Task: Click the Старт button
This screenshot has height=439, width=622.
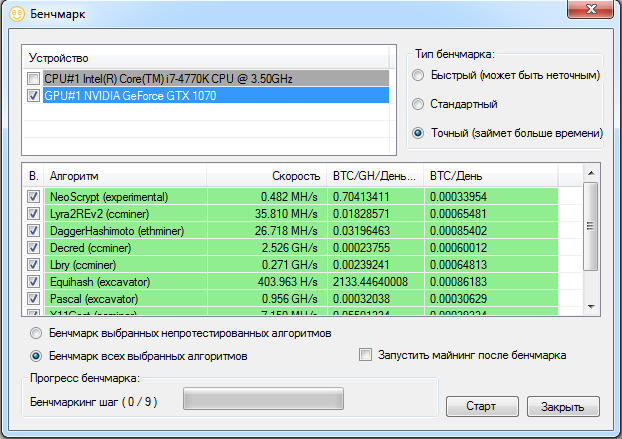Action: [482, 406]
